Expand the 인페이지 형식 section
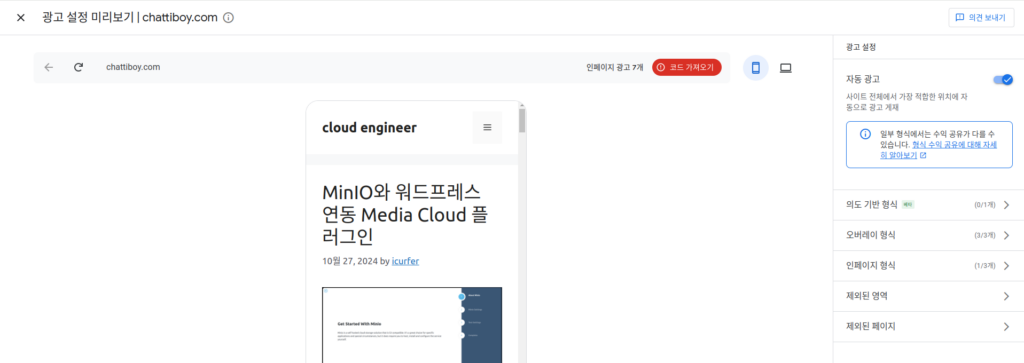Image resolution: width=1024 pixels, height=363 pixels. coord(928,266)
